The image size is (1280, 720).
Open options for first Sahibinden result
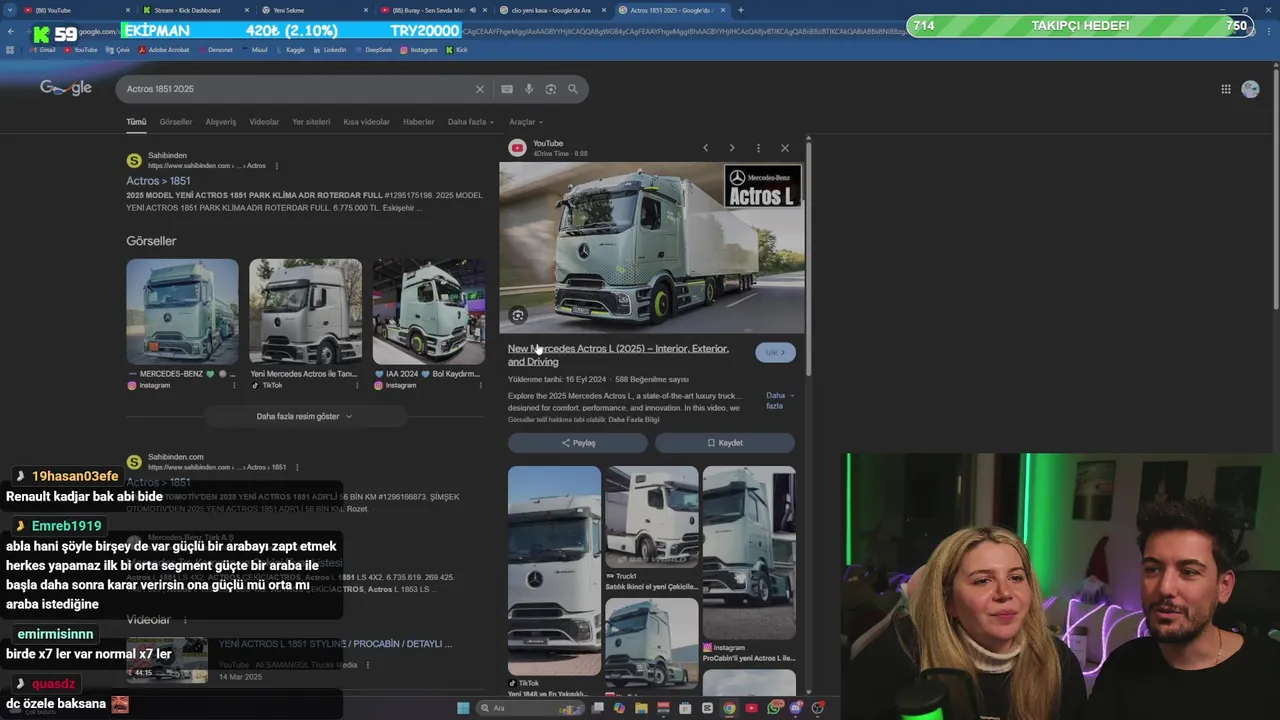[277, 166]
